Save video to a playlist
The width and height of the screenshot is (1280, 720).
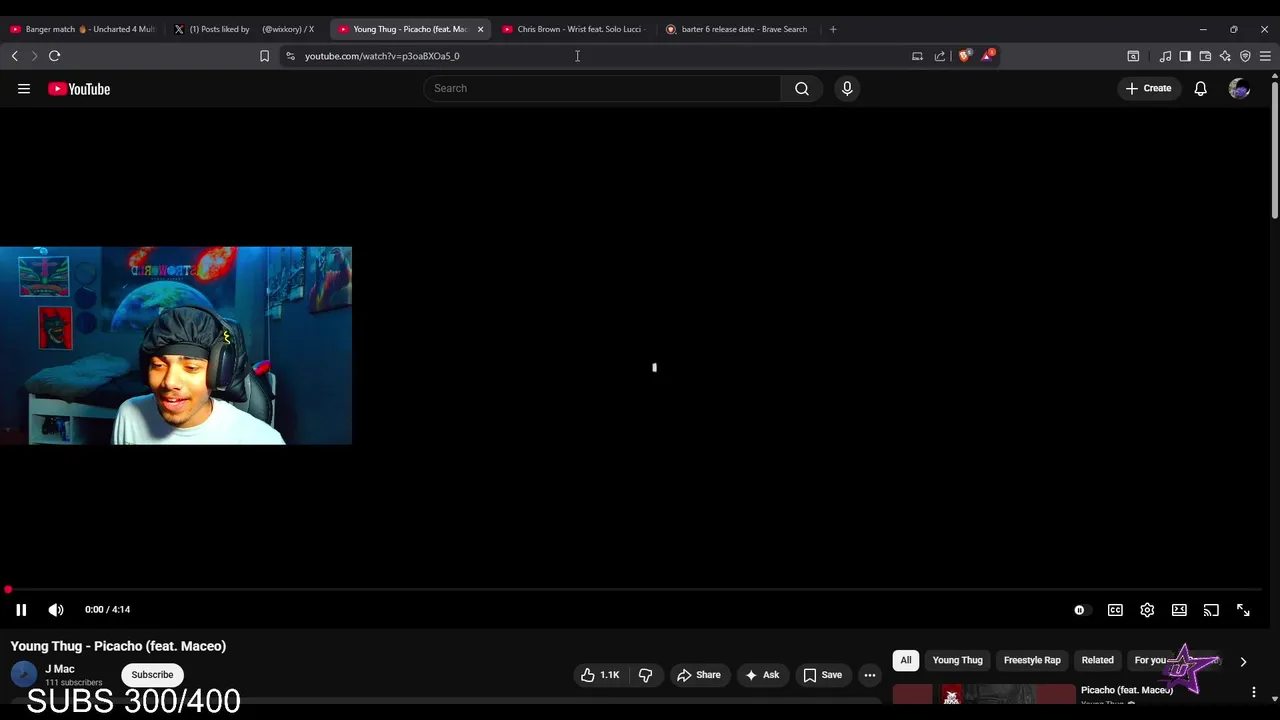(823, 675)
